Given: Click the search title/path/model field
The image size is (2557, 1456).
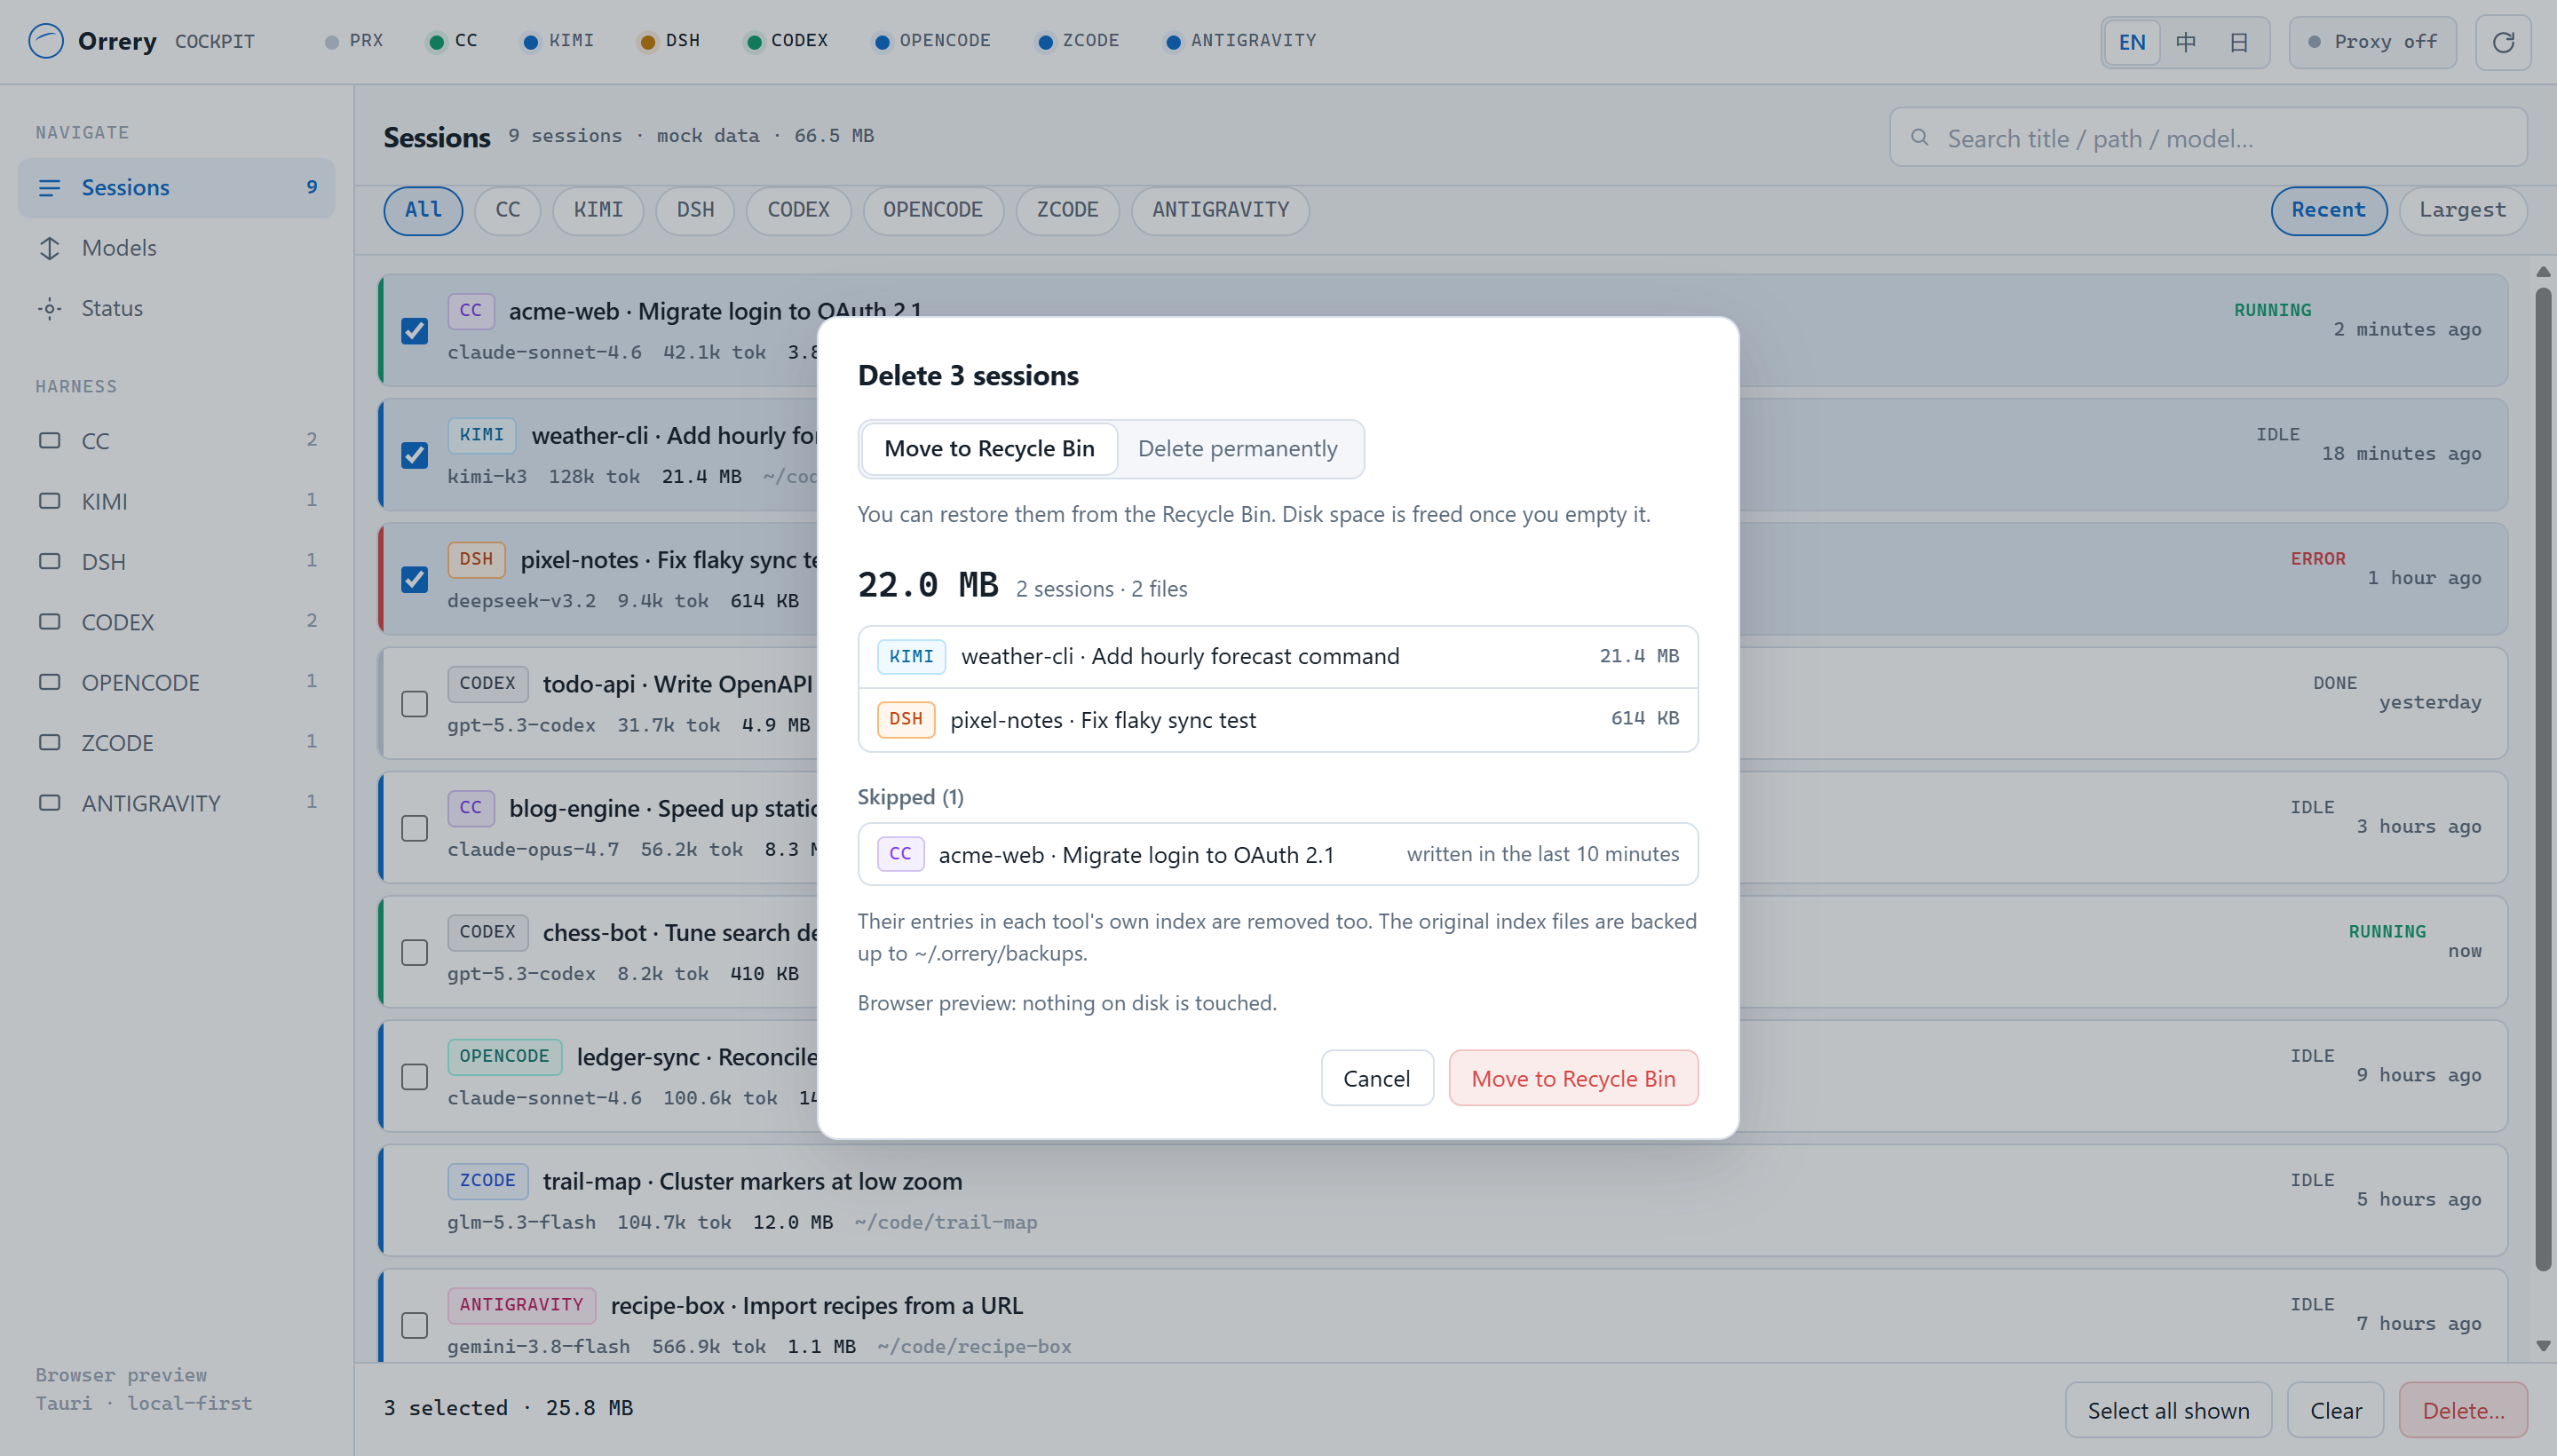Looking at the screenshot, I should pos(2208,138).
